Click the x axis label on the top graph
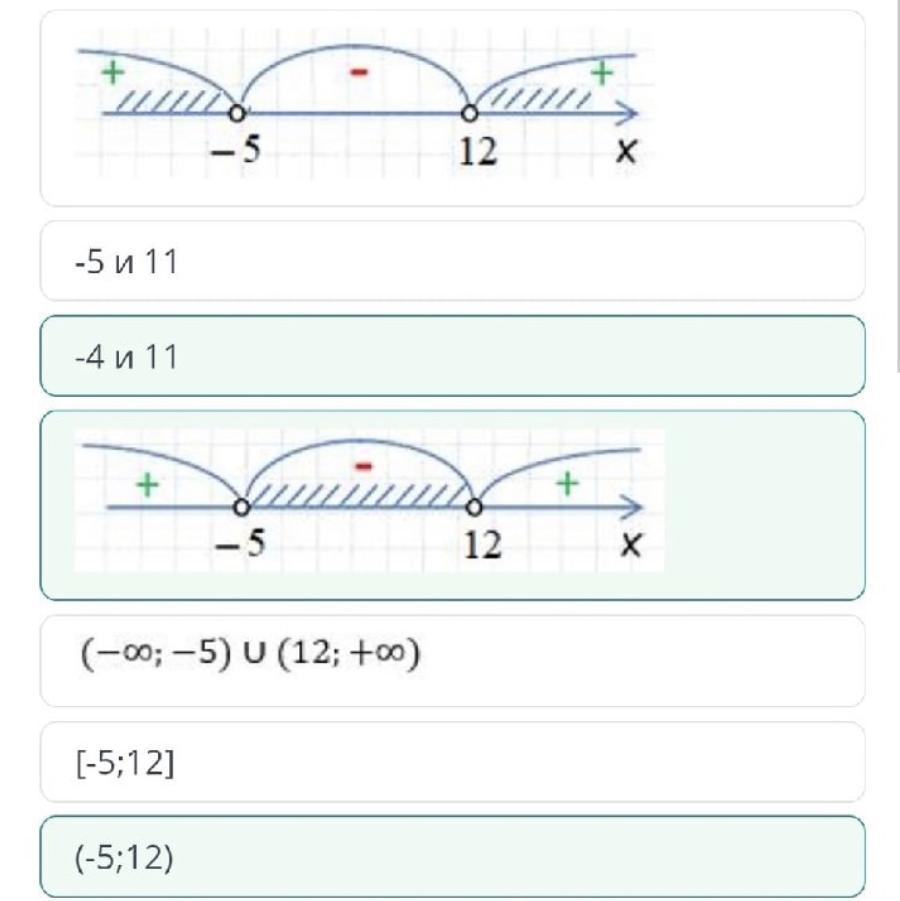The width and height of the screenshot is (900, 901). coord(627,152)
